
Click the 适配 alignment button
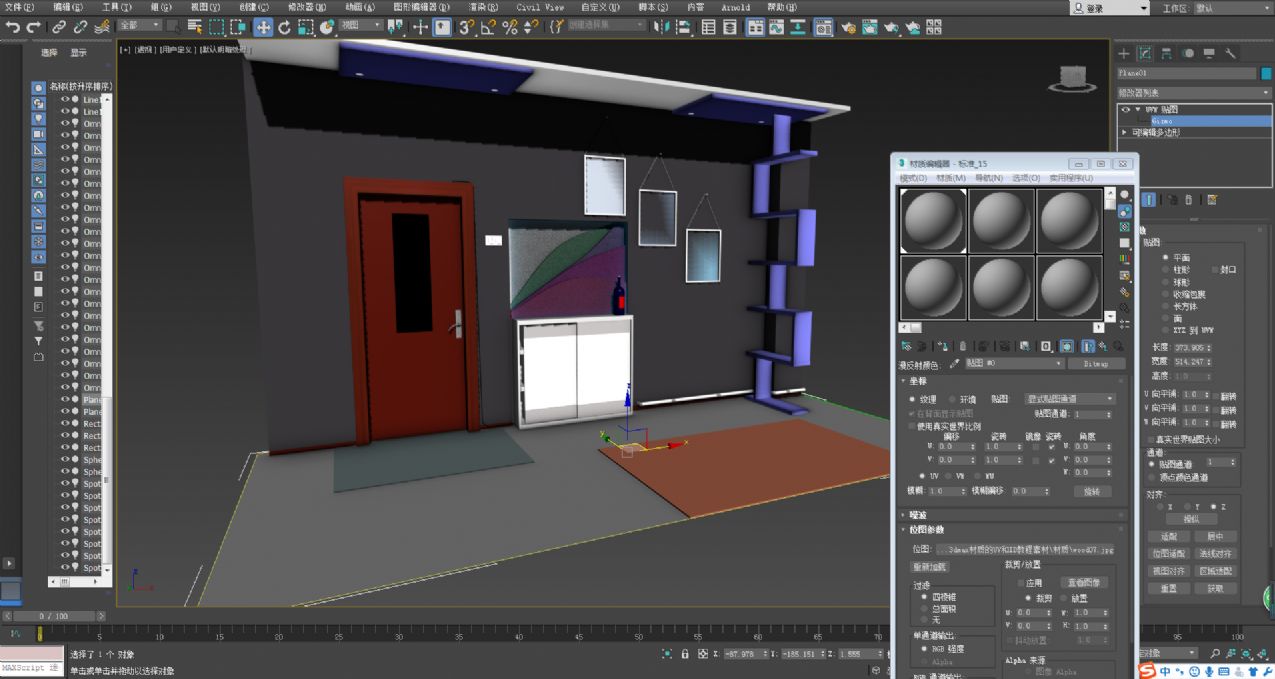tap(1168, 537)
